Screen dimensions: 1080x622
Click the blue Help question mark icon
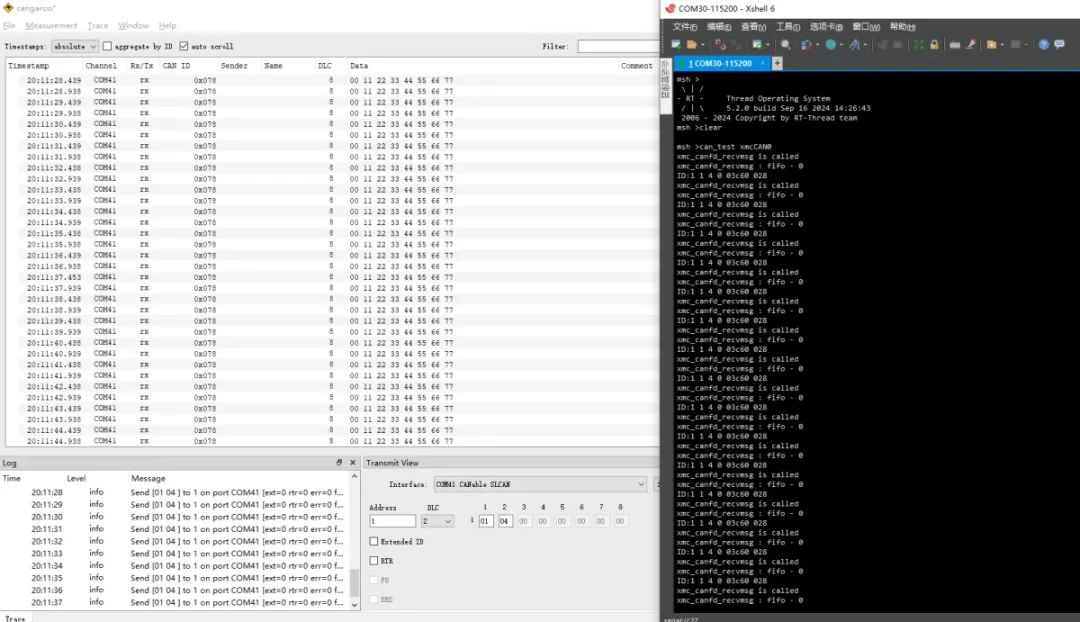tap(1043, 45)
